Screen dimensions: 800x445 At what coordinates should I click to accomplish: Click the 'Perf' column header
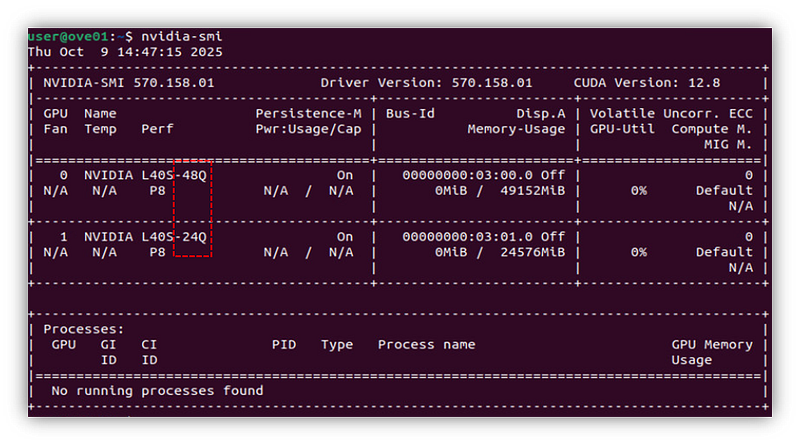click(157, 129)
